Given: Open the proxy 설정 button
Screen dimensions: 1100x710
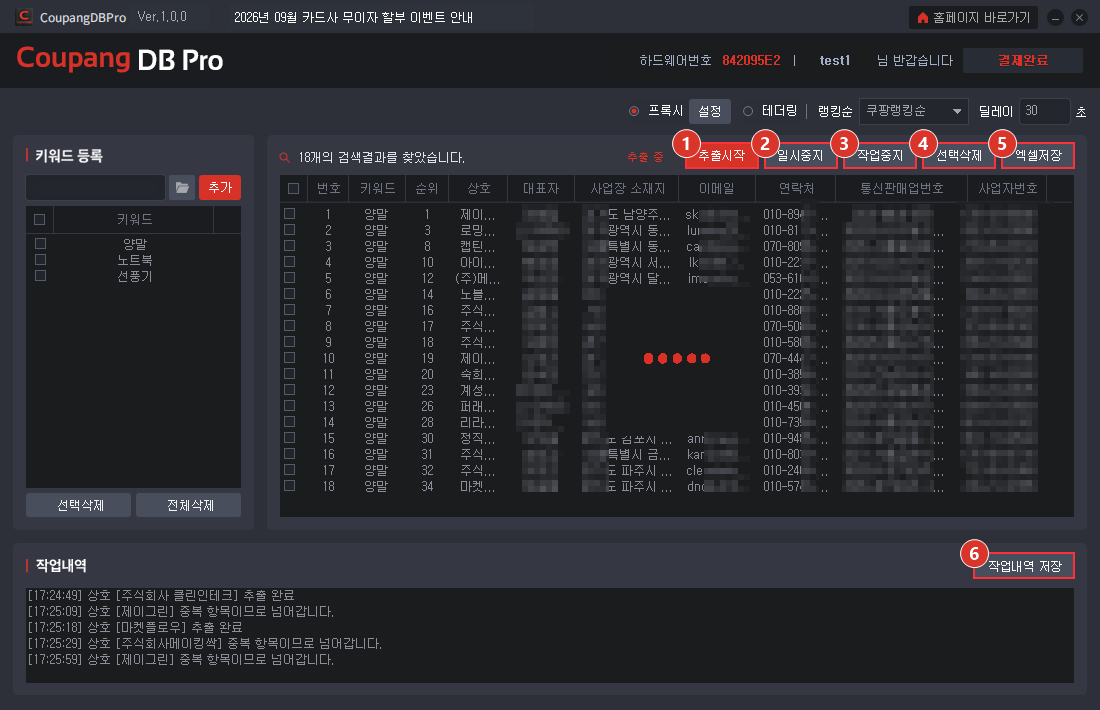Looking at the screenshot, I should (710, 111).
